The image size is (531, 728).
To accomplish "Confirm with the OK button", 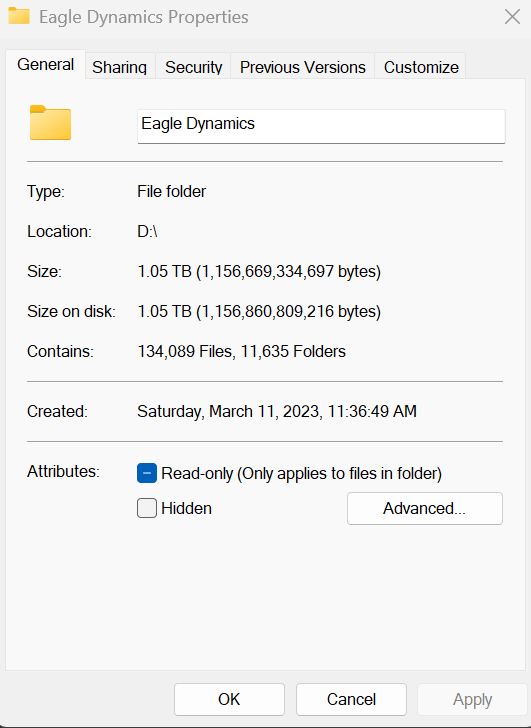I will pyautogui.click(x=229, y=699).
